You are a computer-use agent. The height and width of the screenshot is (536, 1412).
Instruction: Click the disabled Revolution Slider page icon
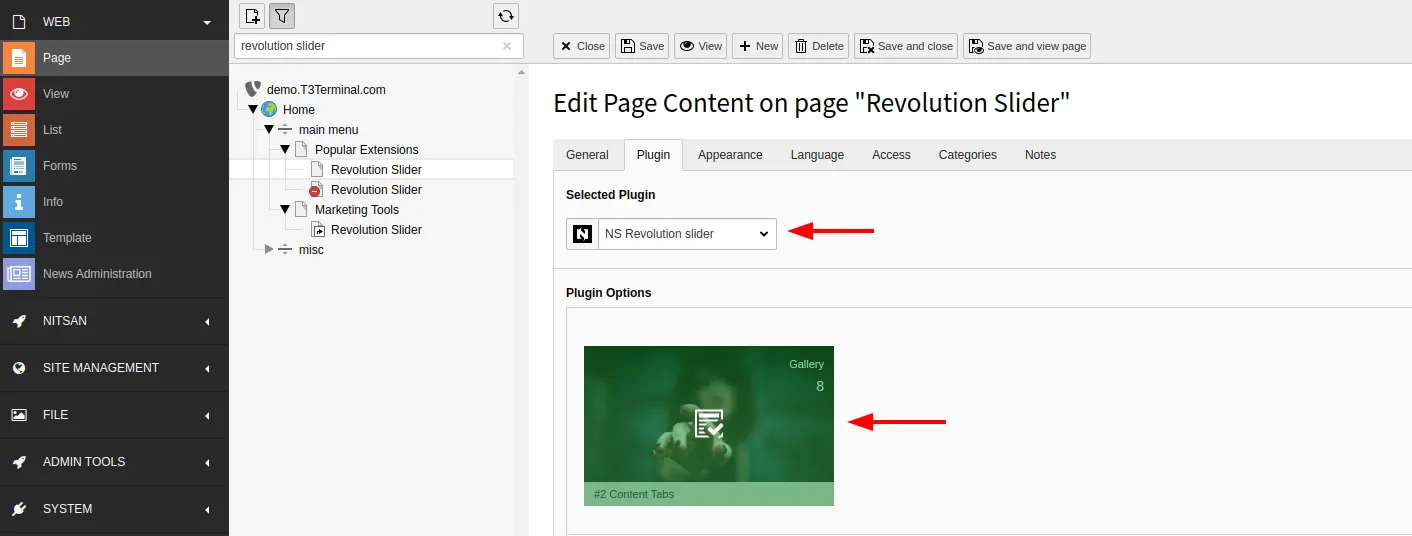point(316,189)
